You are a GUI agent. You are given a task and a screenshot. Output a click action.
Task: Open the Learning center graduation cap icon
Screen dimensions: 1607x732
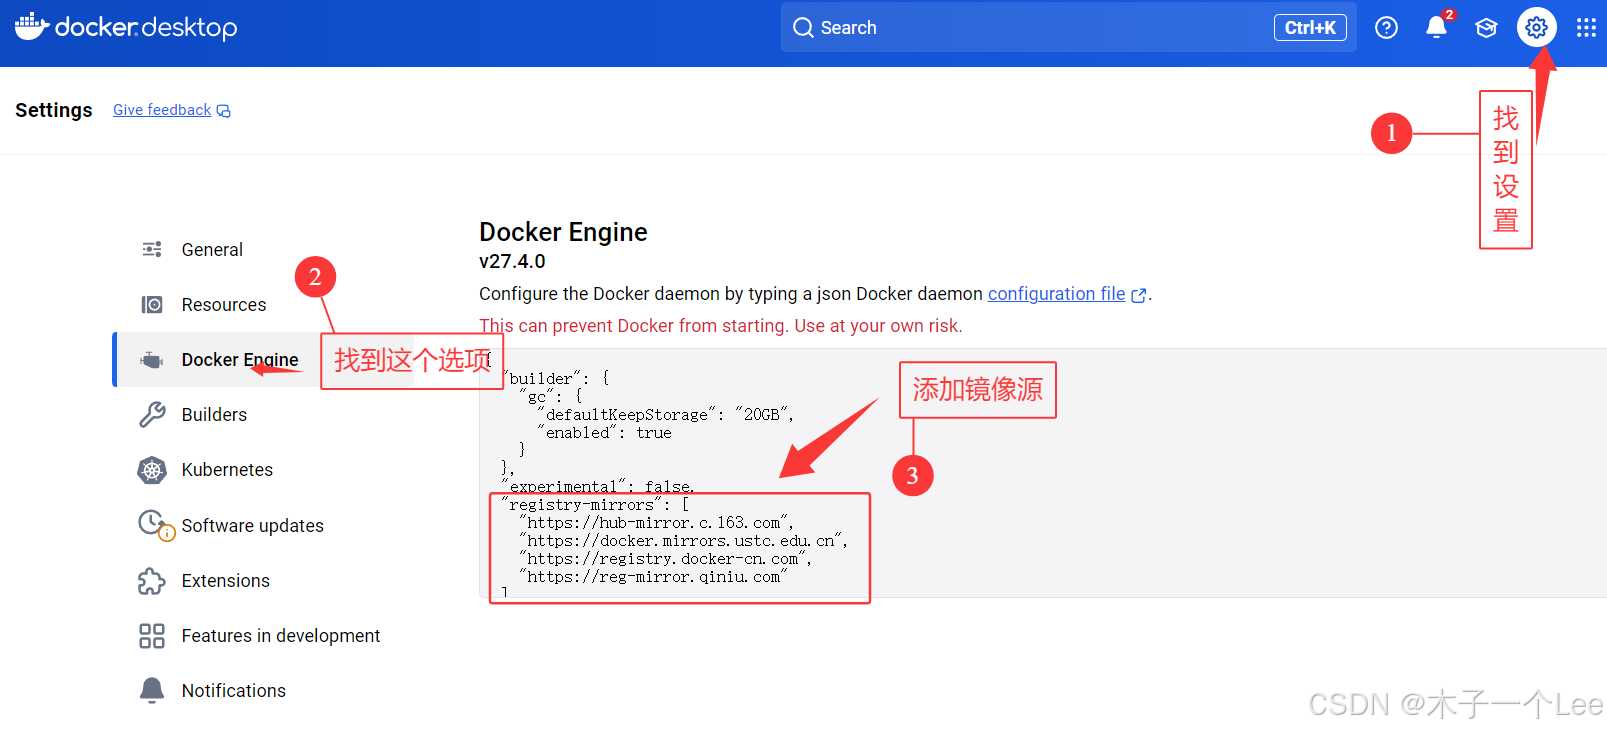click(x=1486, y=28)
